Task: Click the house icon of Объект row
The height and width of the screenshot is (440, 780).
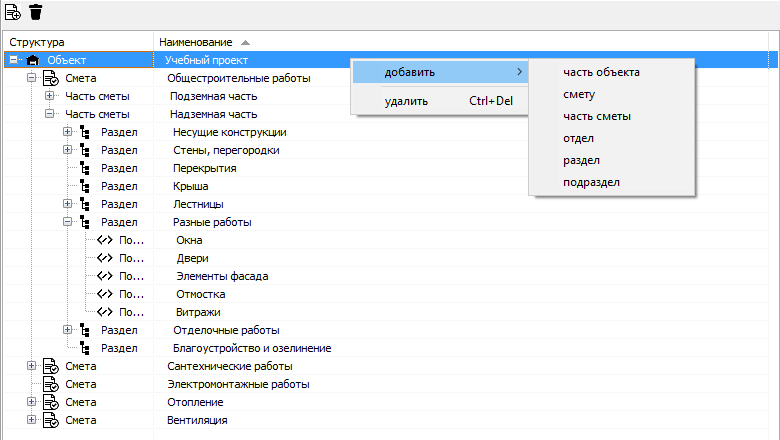Action: [x=33, y=60]
